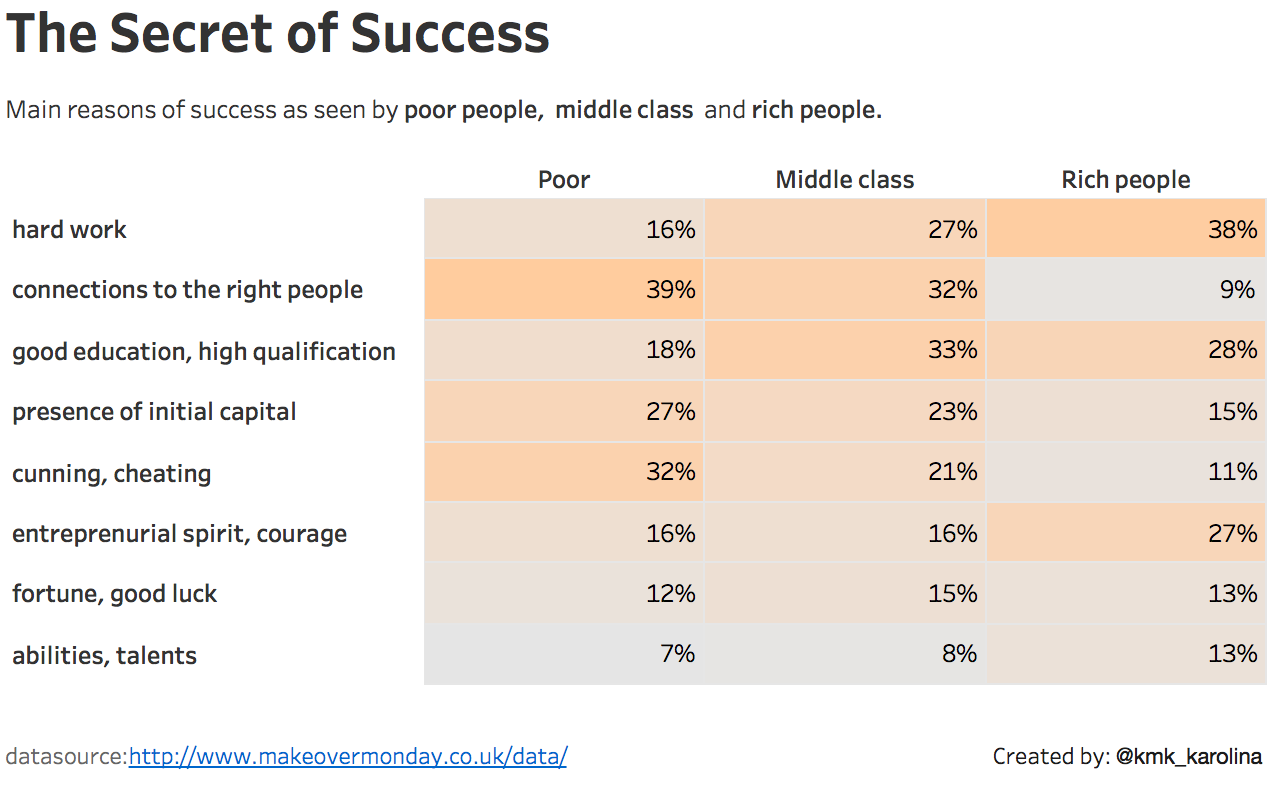The width and height of the screenshot is (1268, 808).
Task: Select 'entreprenurial spirit, courage' row label
Action: 180,534
